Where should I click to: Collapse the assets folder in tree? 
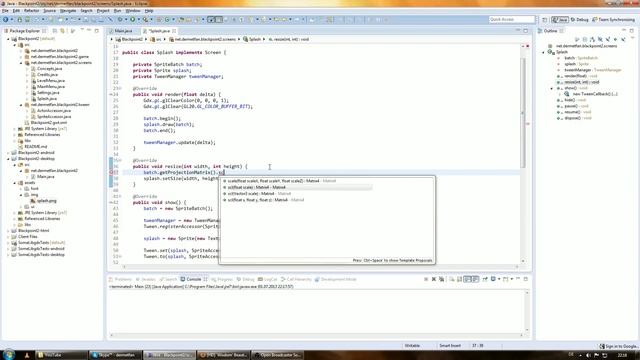point(15,183)
